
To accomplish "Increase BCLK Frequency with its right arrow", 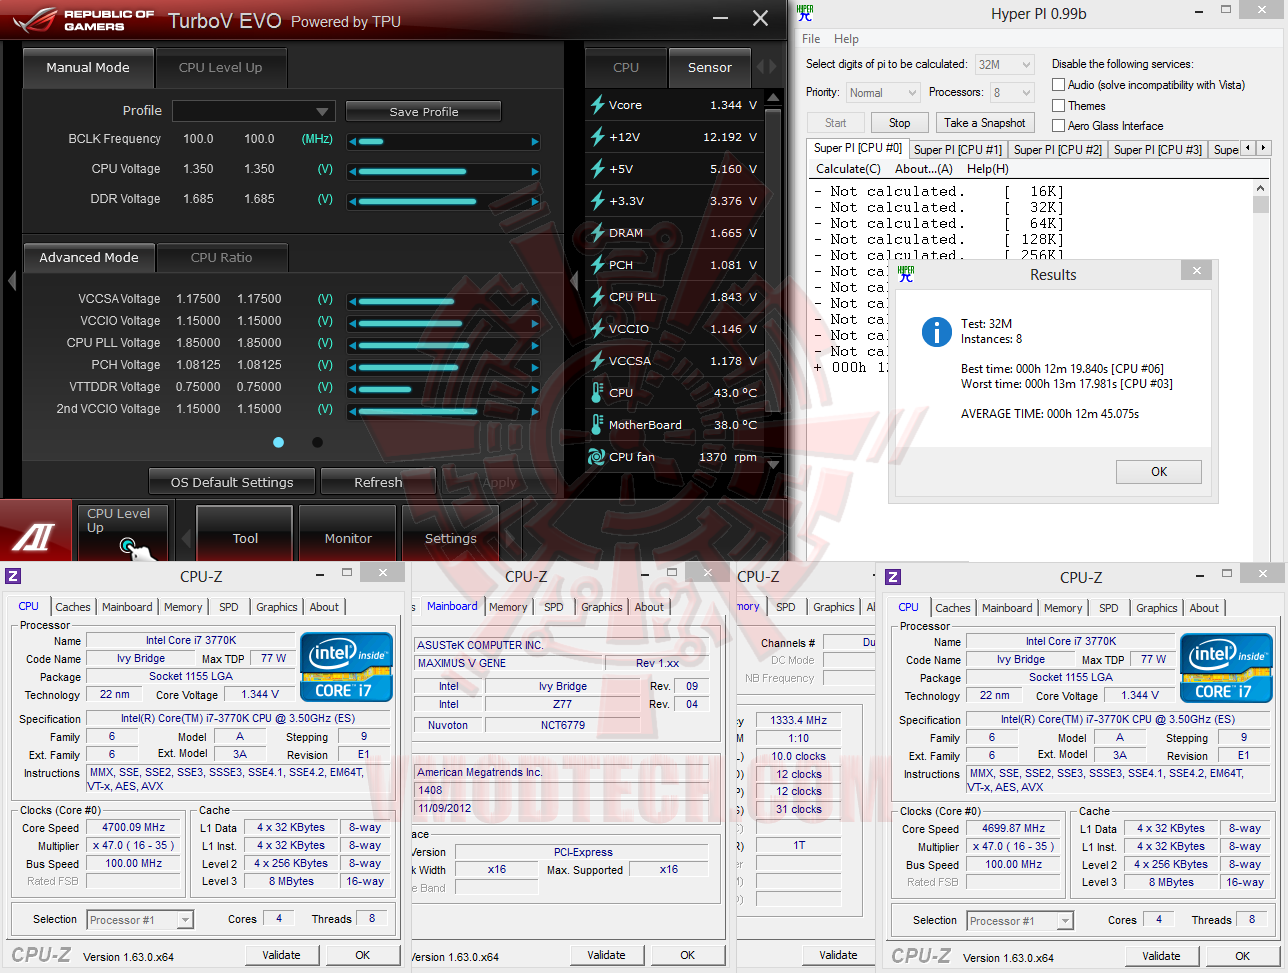I will 535,142.
